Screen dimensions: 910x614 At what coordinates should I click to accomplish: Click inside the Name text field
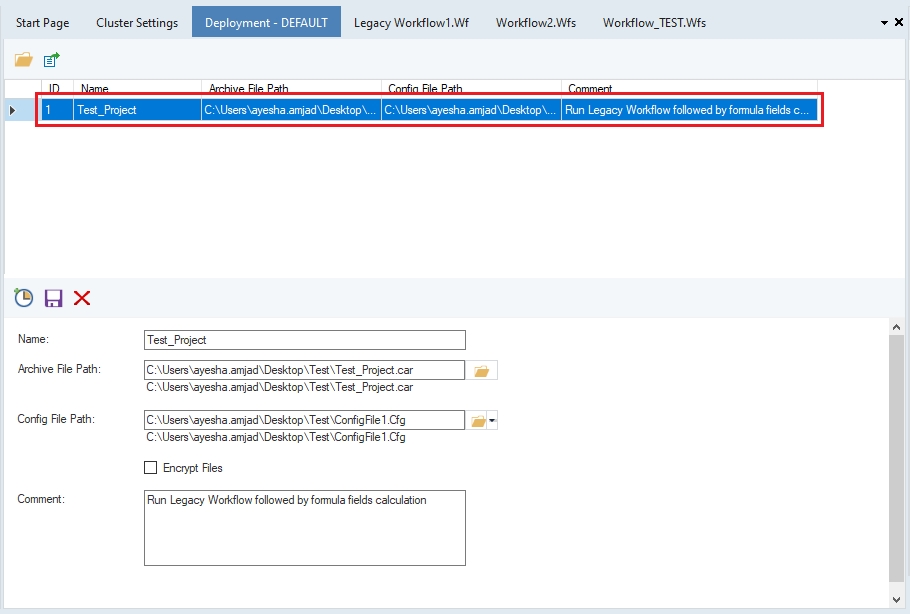(x=304, y=340)
